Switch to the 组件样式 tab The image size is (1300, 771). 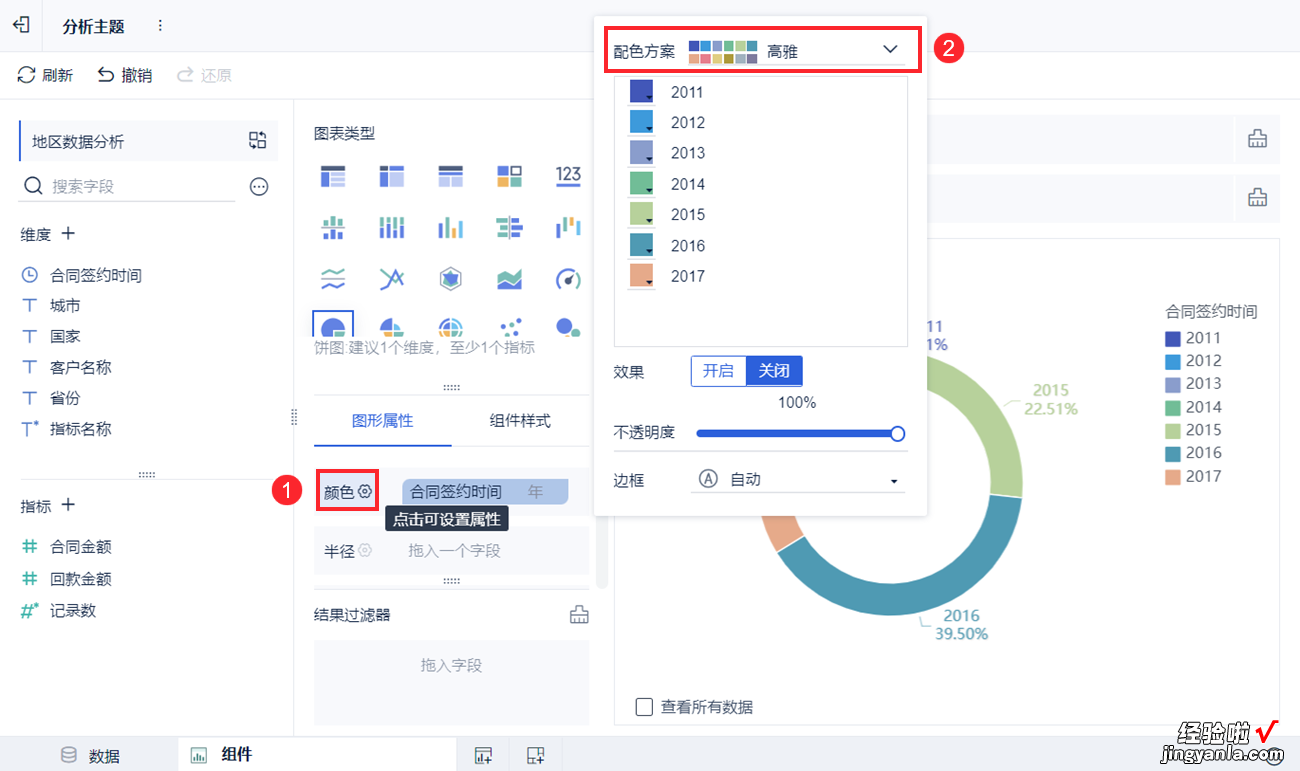coord(520,421)
